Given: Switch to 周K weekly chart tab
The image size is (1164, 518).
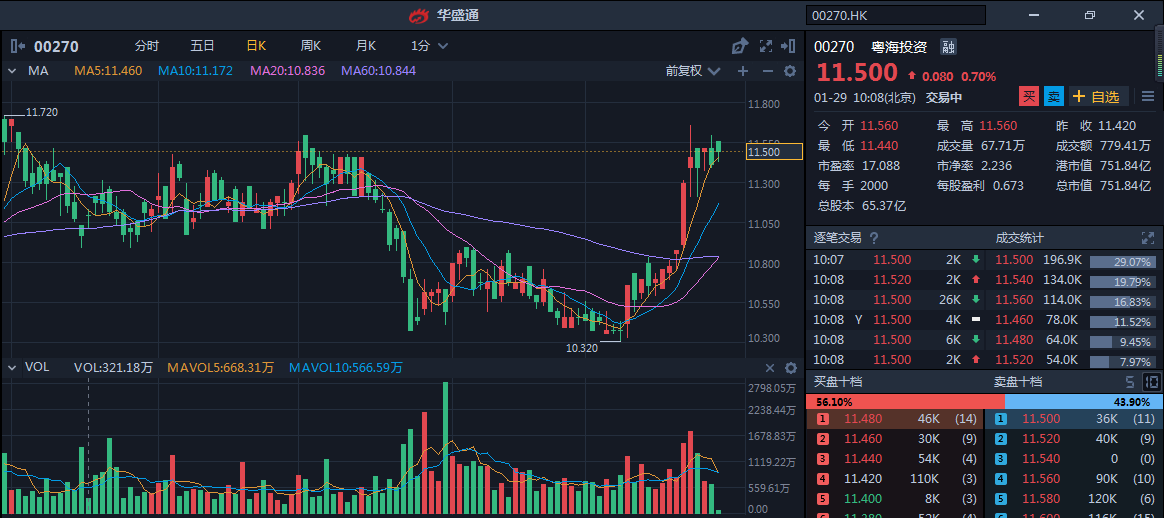Looking at the screenshot, I should coord(311,46).
